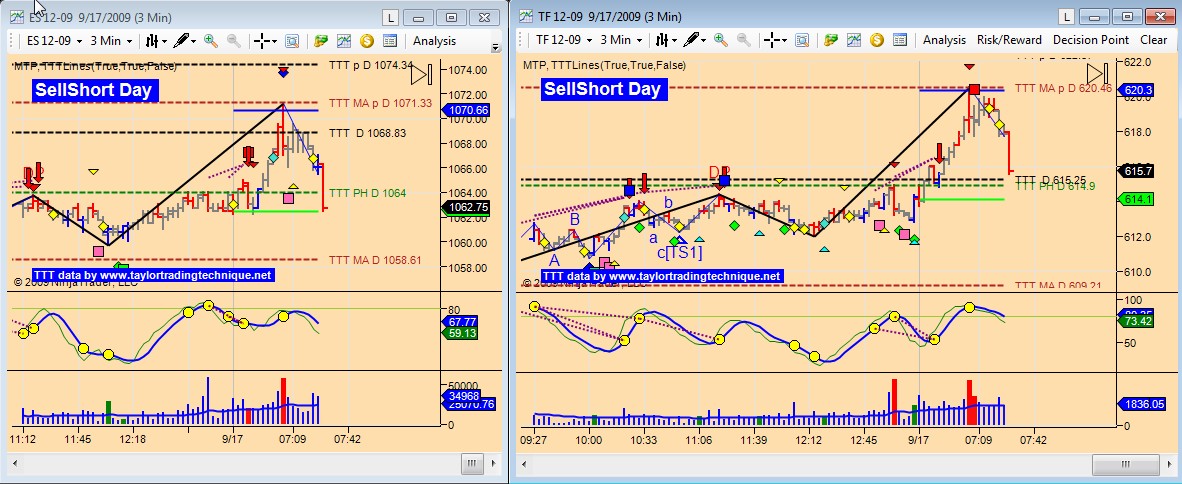Minimize the TF 12-09 chart window
1182x484 pixels.
coord(1095,17)
